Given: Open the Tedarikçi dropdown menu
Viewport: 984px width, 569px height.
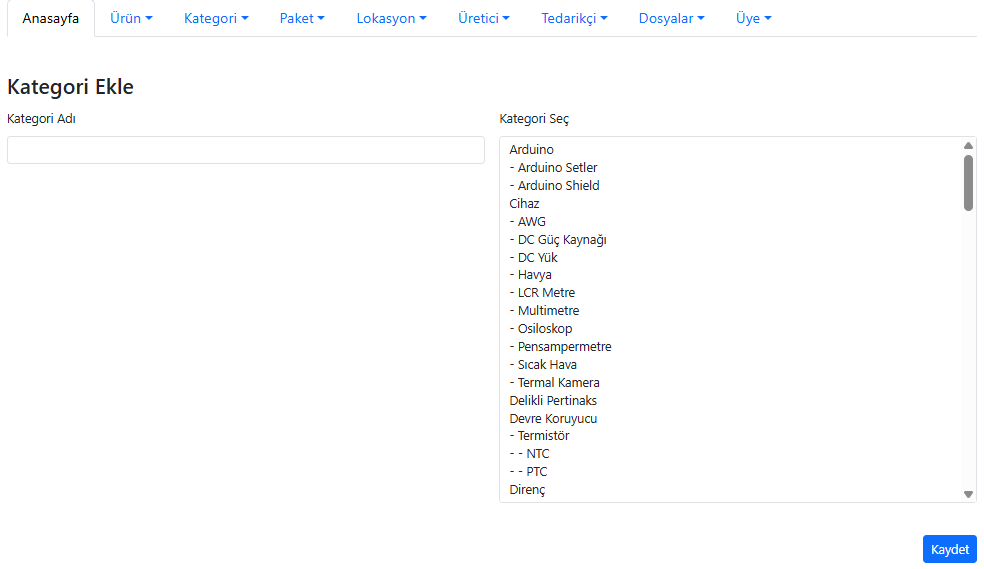Looking at the screenshot, I should [x=574, y=18].
